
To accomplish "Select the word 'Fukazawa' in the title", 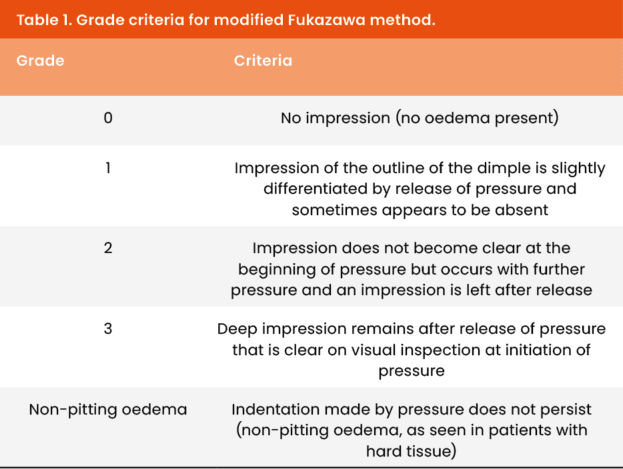I will point(326,20).
